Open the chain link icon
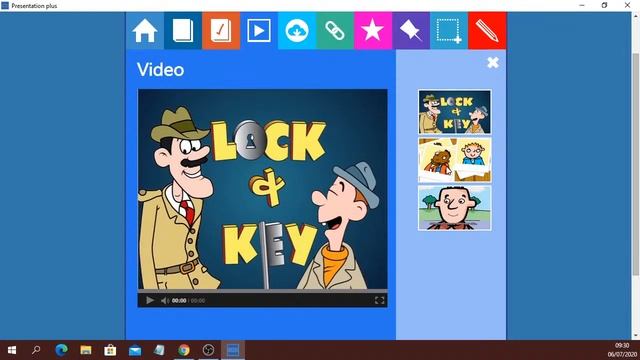This screenshot has width=640, height=360. tap(335, 31)
